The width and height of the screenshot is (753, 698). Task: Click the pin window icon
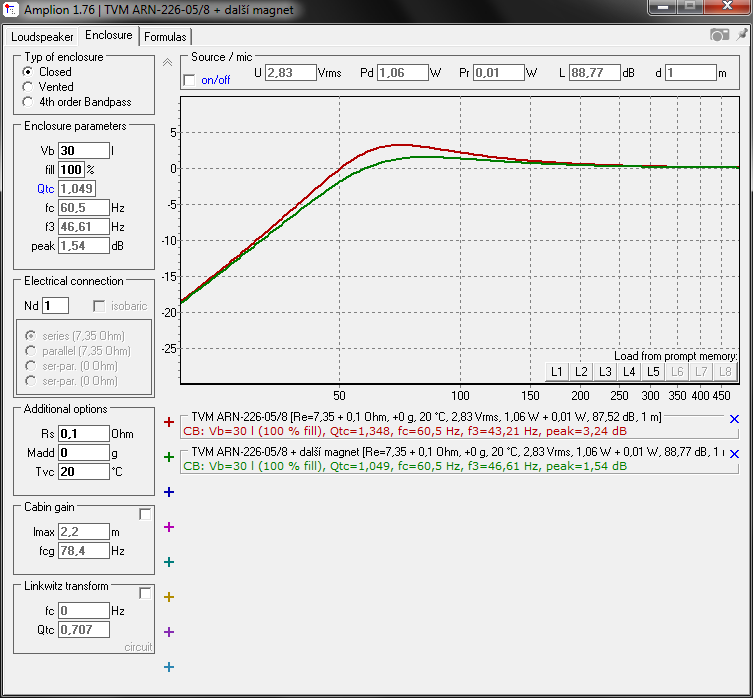coord(742,35)
